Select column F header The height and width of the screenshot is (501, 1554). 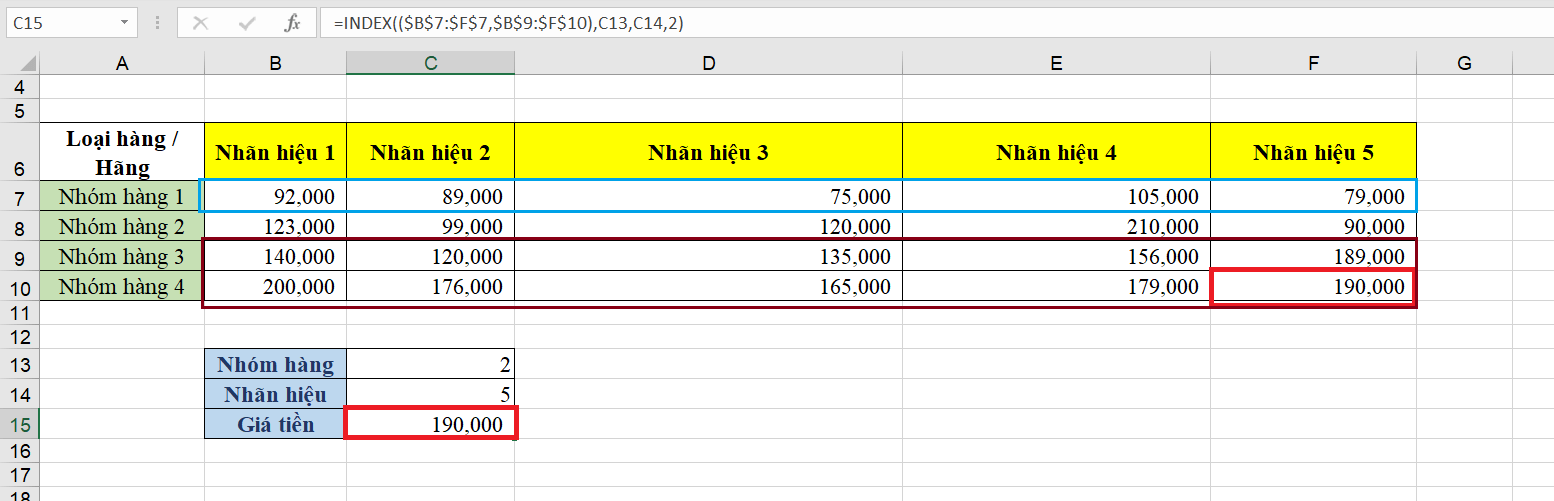[x=1312, y=63]
